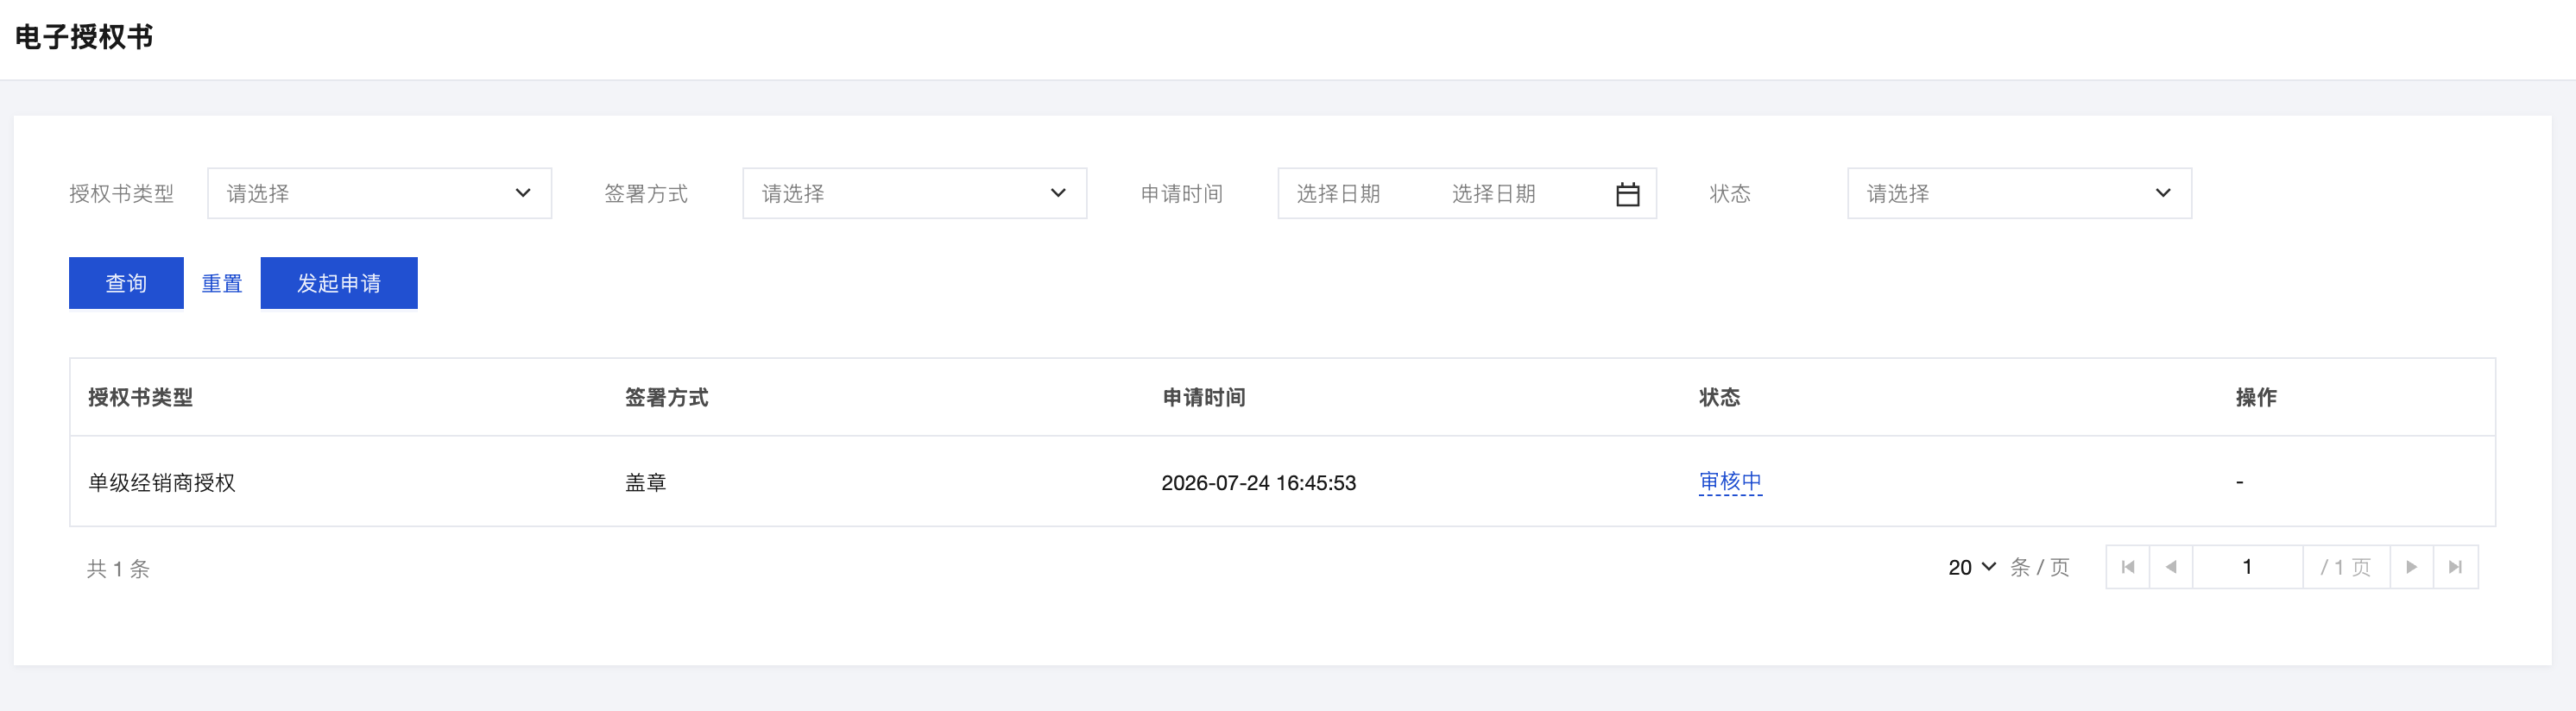
Task: Click the 申请时间 column header
Action: pyautogui.click(x=1203, y=398)
